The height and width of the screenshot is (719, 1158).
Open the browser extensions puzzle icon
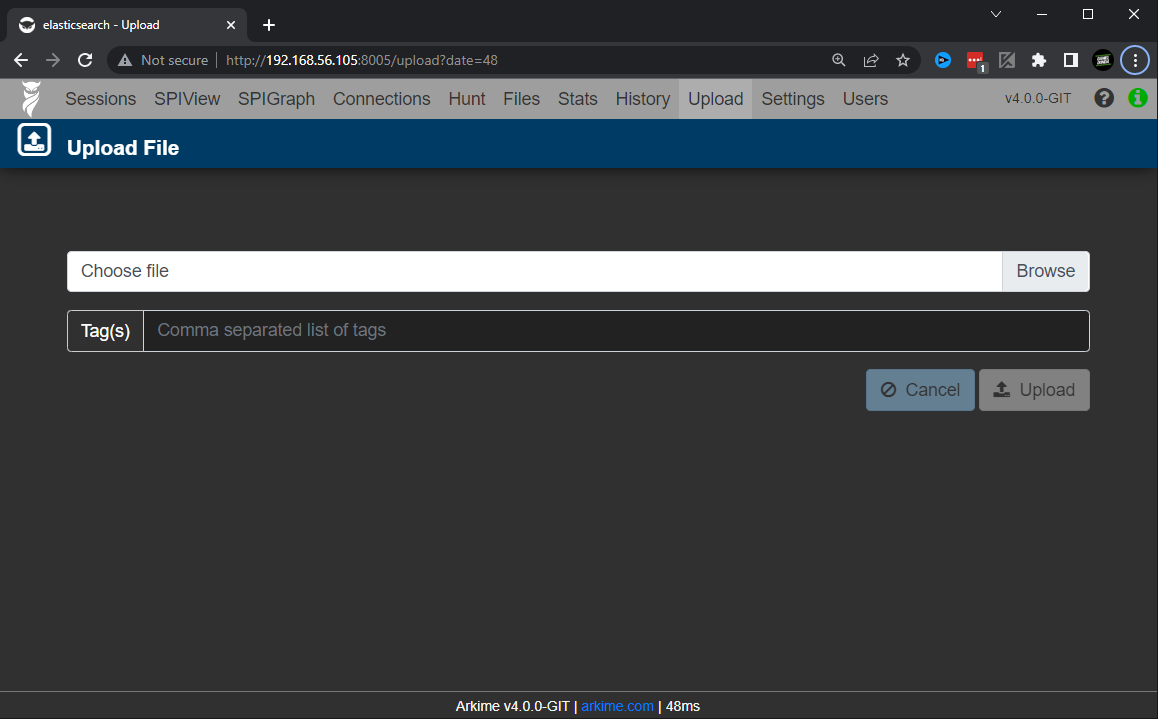[1038, 61]
